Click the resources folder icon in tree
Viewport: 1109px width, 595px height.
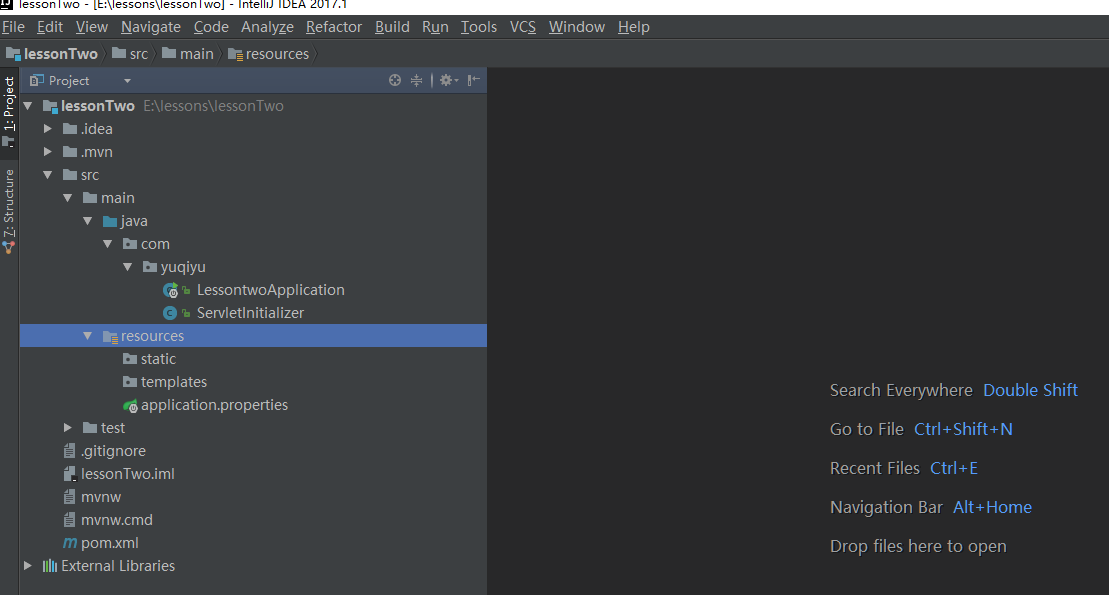110,337
